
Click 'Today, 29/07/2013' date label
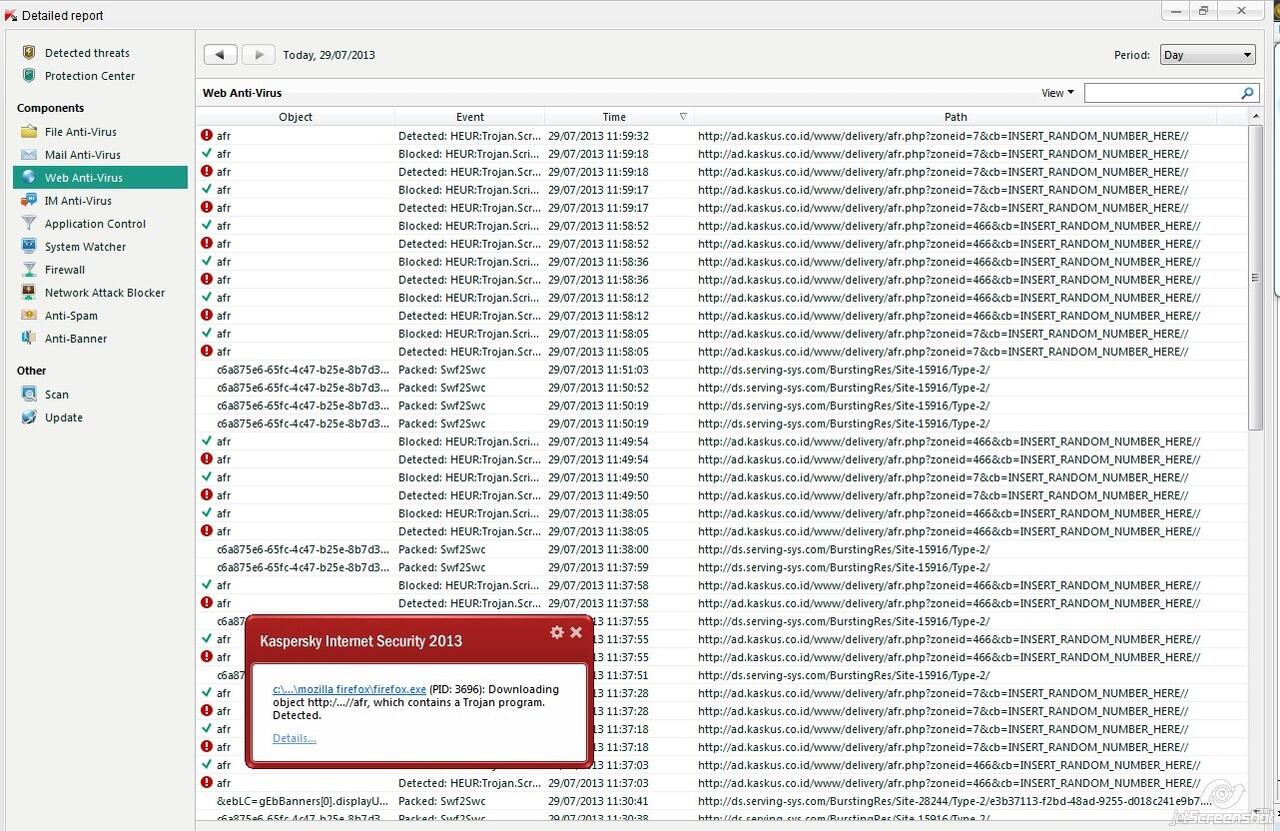coord(329,55)
